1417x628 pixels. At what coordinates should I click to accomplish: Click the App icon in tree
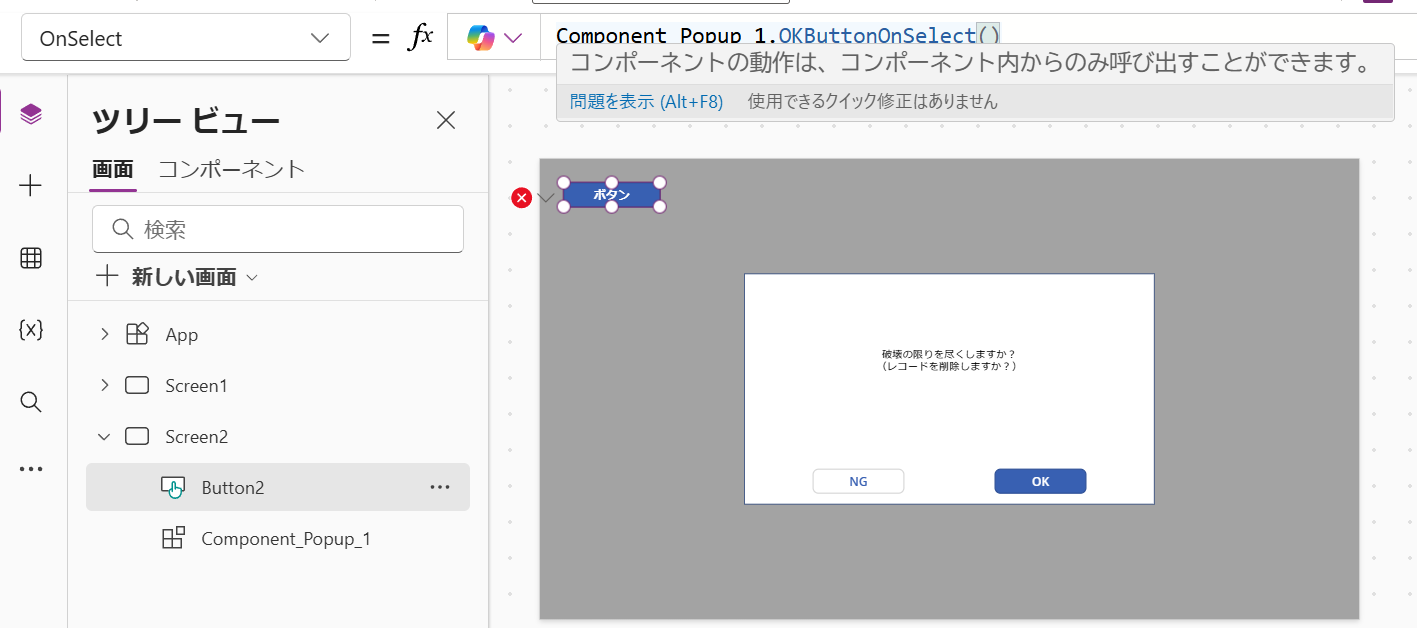pyautogui.click(x=137, y=335)
